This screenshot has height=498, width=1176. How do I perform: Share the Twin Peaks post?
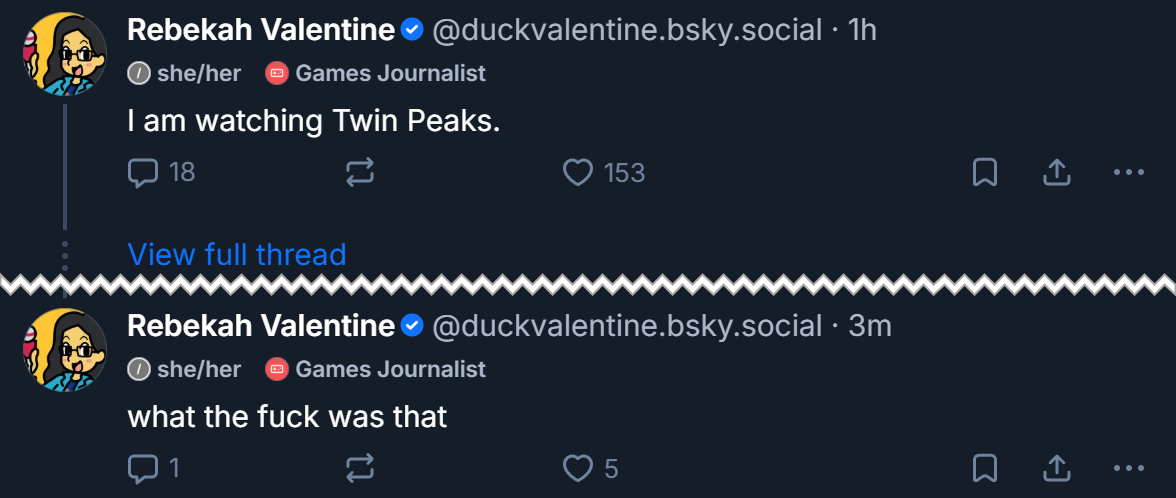tap(1057, 173)
